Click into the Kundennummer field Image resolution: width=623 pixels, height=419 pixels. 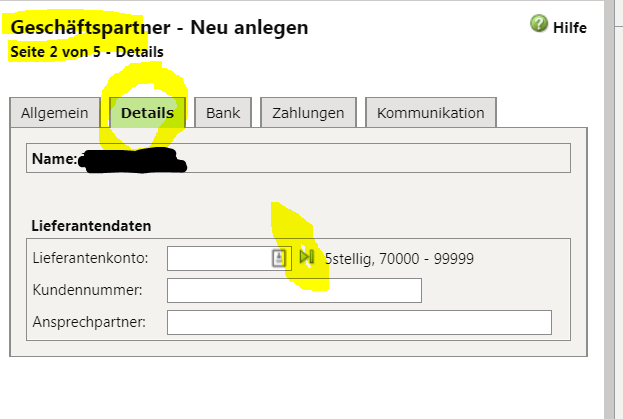[294, 290]
